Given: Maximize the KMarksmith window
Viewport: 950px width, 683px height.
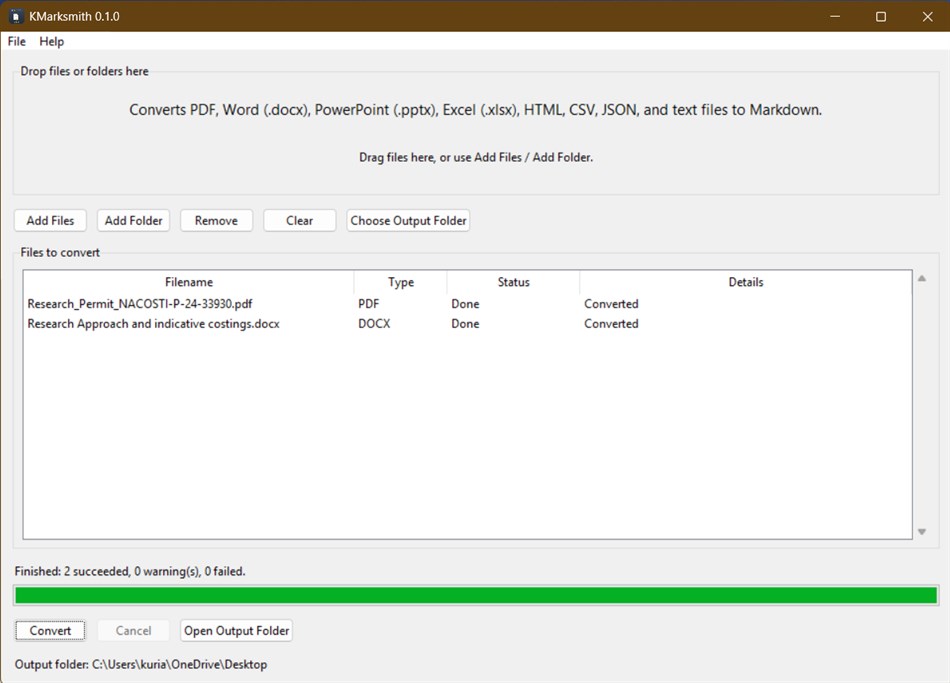Looking at the screenshot, I should coord(881,16).
